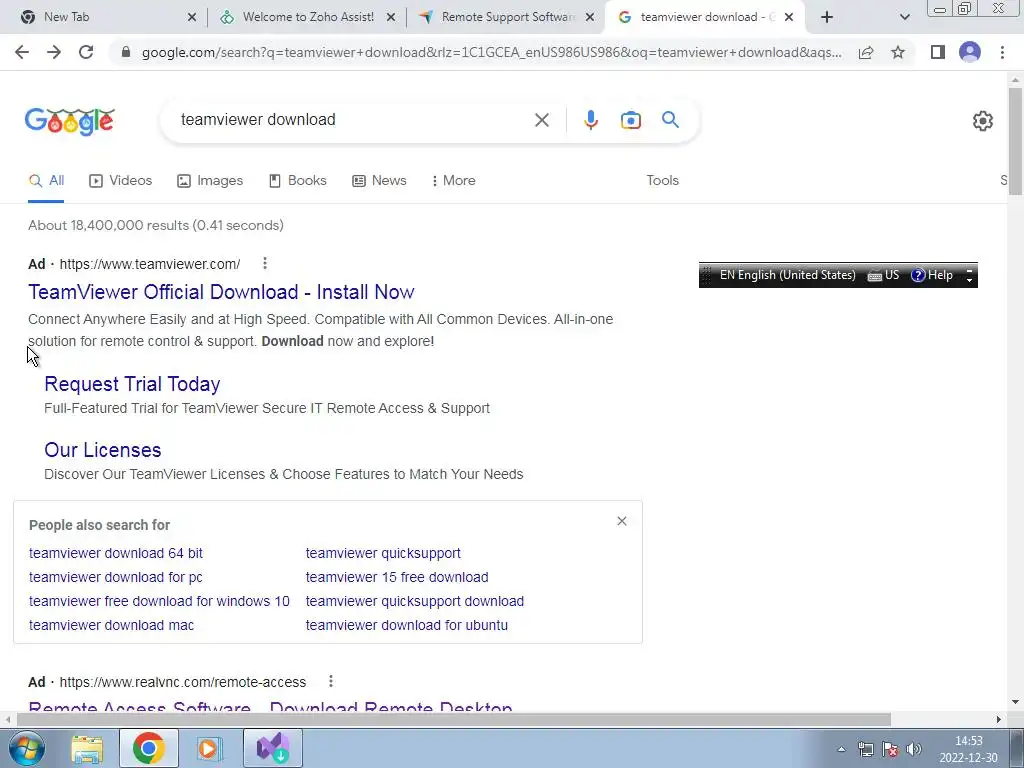
Task: Bookmark this page with the star icon
Action: click(898, 52)
